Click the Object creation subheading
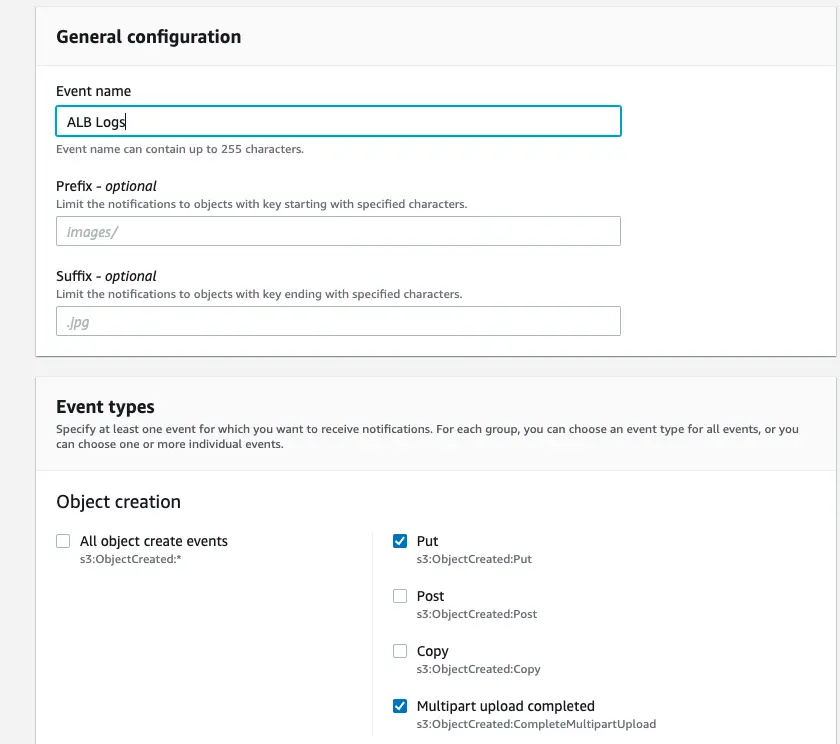Image resolution: width=840 pixels, height=744 pixels. 118,502
